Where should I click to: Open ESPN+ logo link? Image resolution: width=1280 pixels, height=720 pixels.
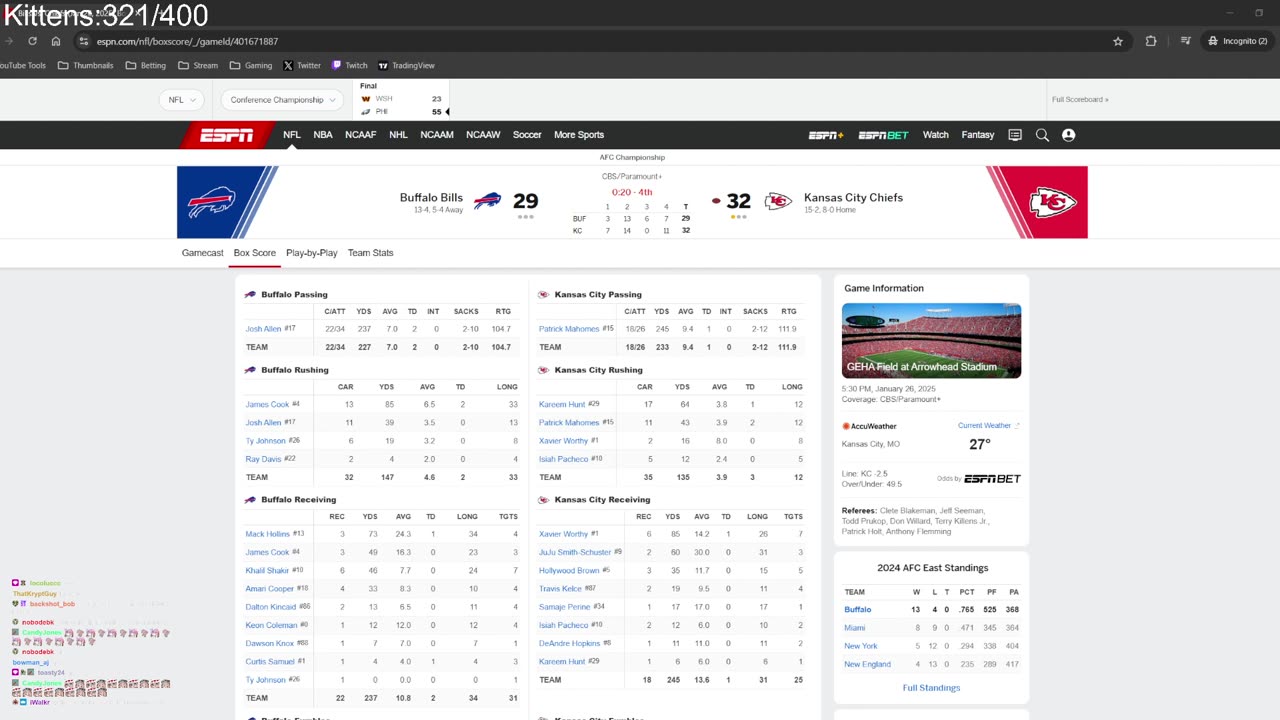(x=826, y=135)
